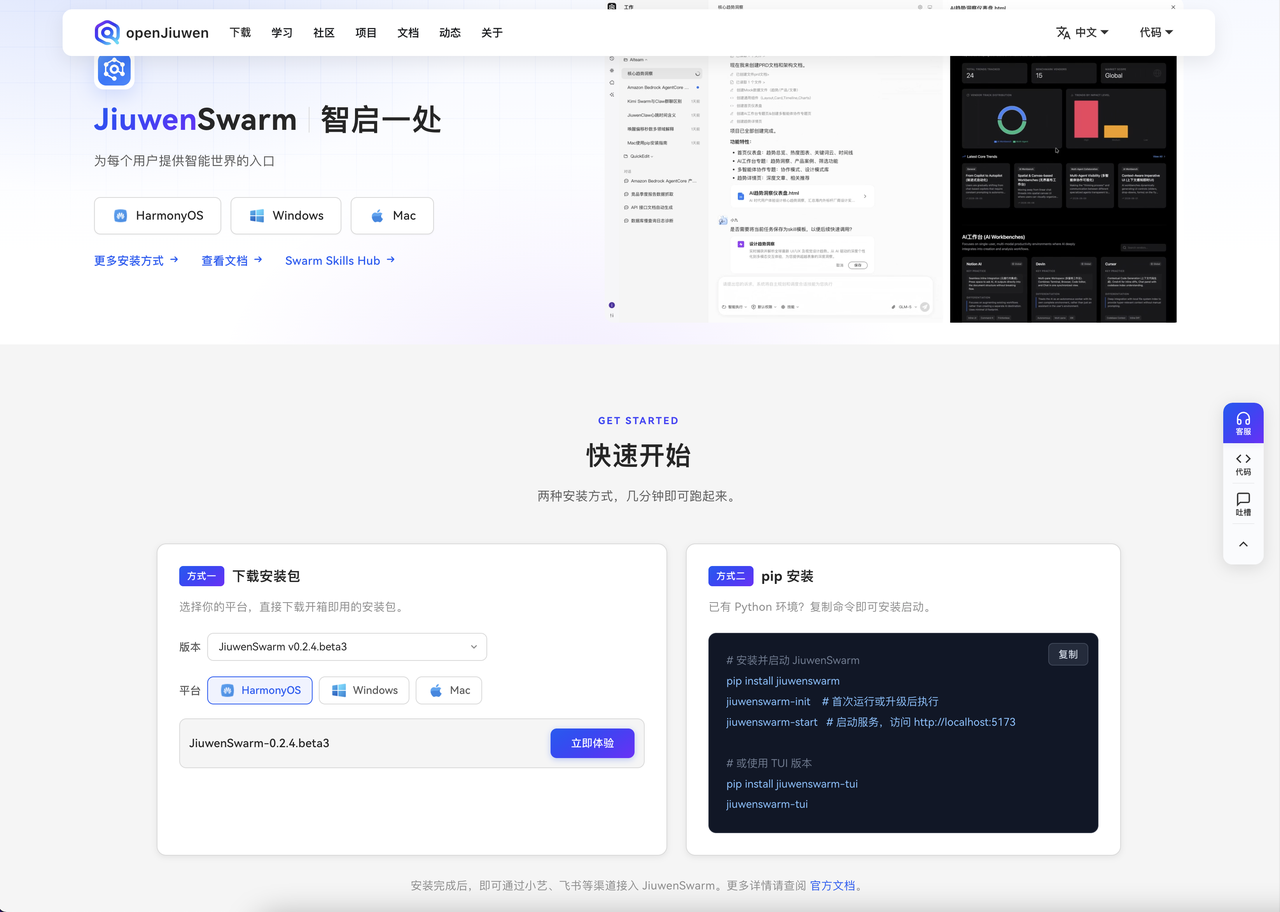This screenshot has height=912, width=1280.
Task: Click the light chat app screenshot in hero
Action: [771, 189]
